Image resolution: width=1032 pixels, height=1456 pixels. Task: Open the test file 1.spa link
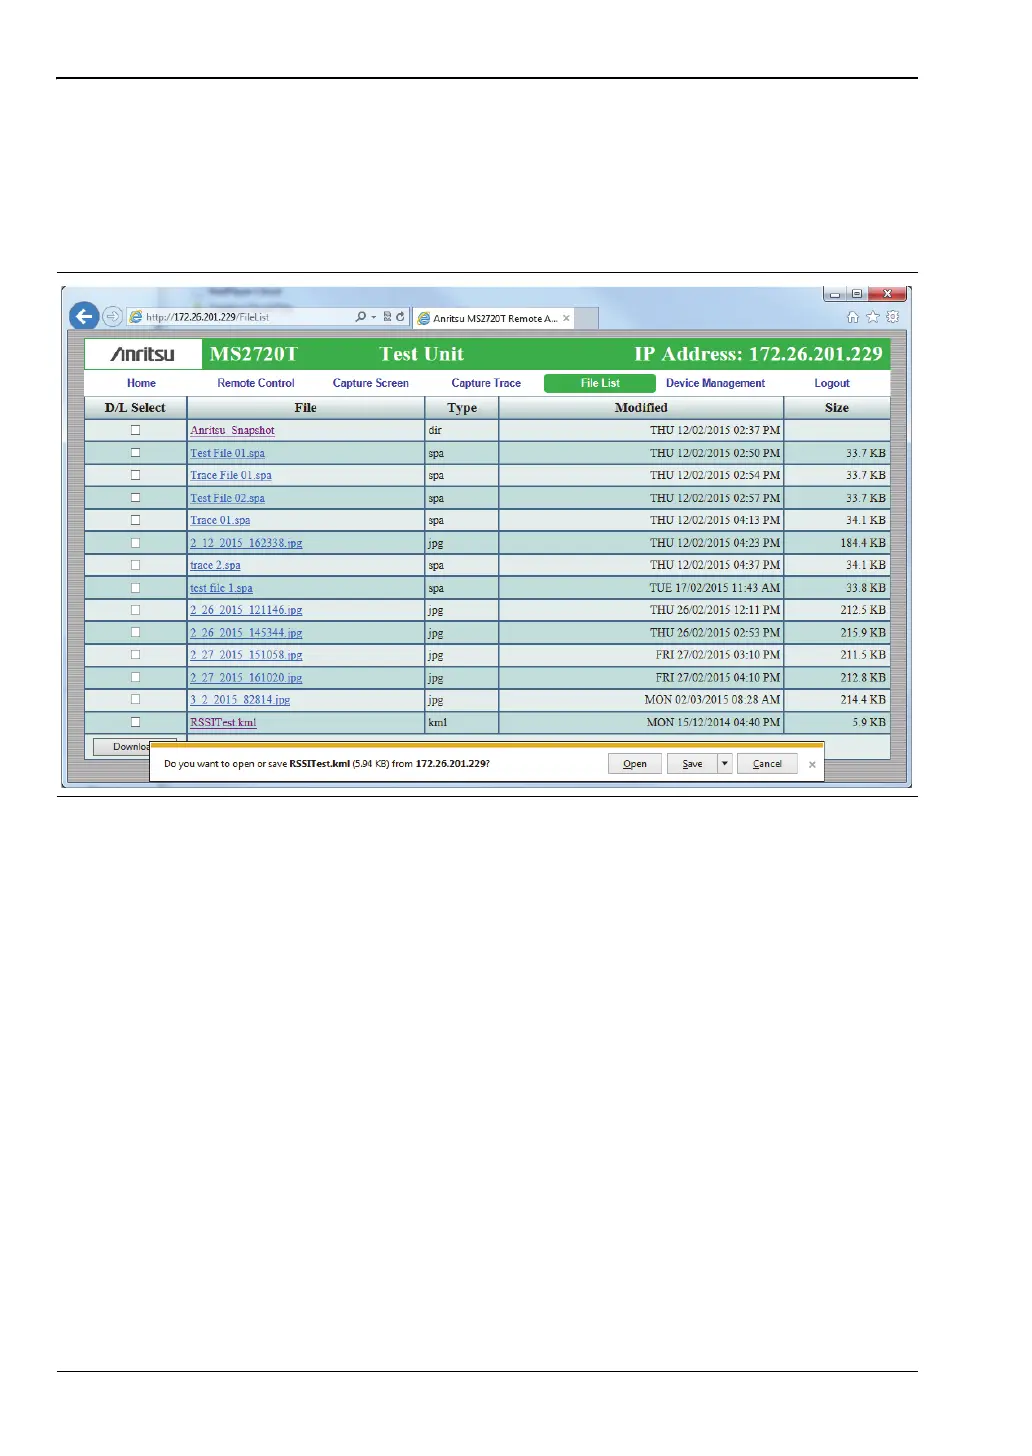click(x=221, y=588)
